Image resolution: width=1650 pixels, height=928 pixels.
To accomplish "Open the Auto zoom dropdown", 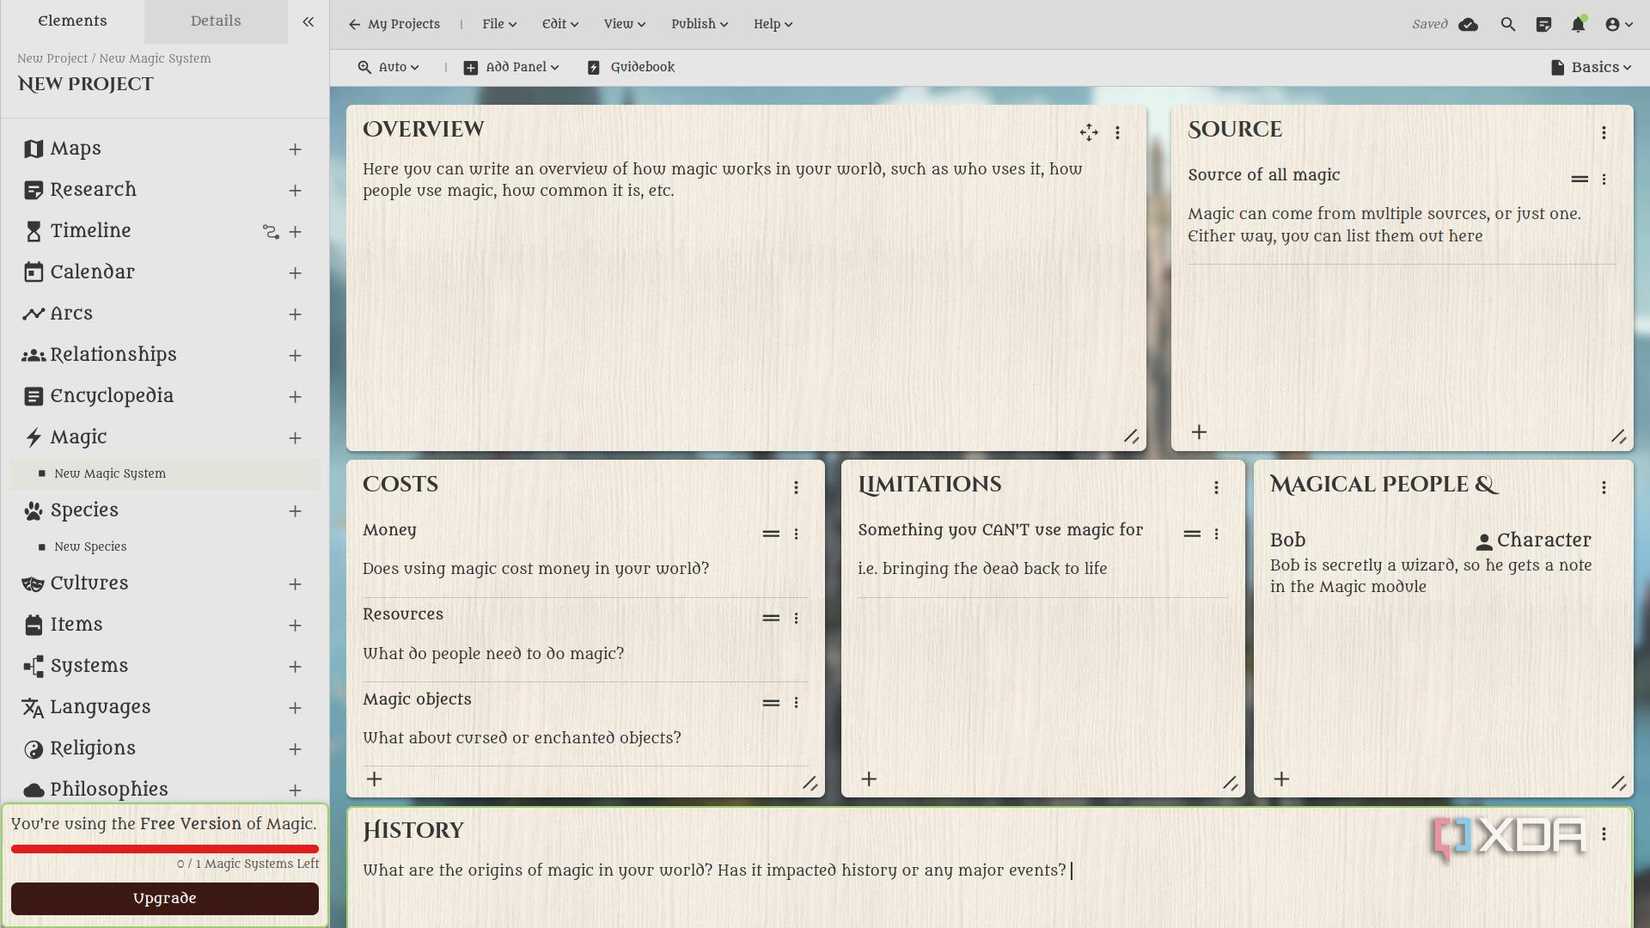I will click(389, 67).
